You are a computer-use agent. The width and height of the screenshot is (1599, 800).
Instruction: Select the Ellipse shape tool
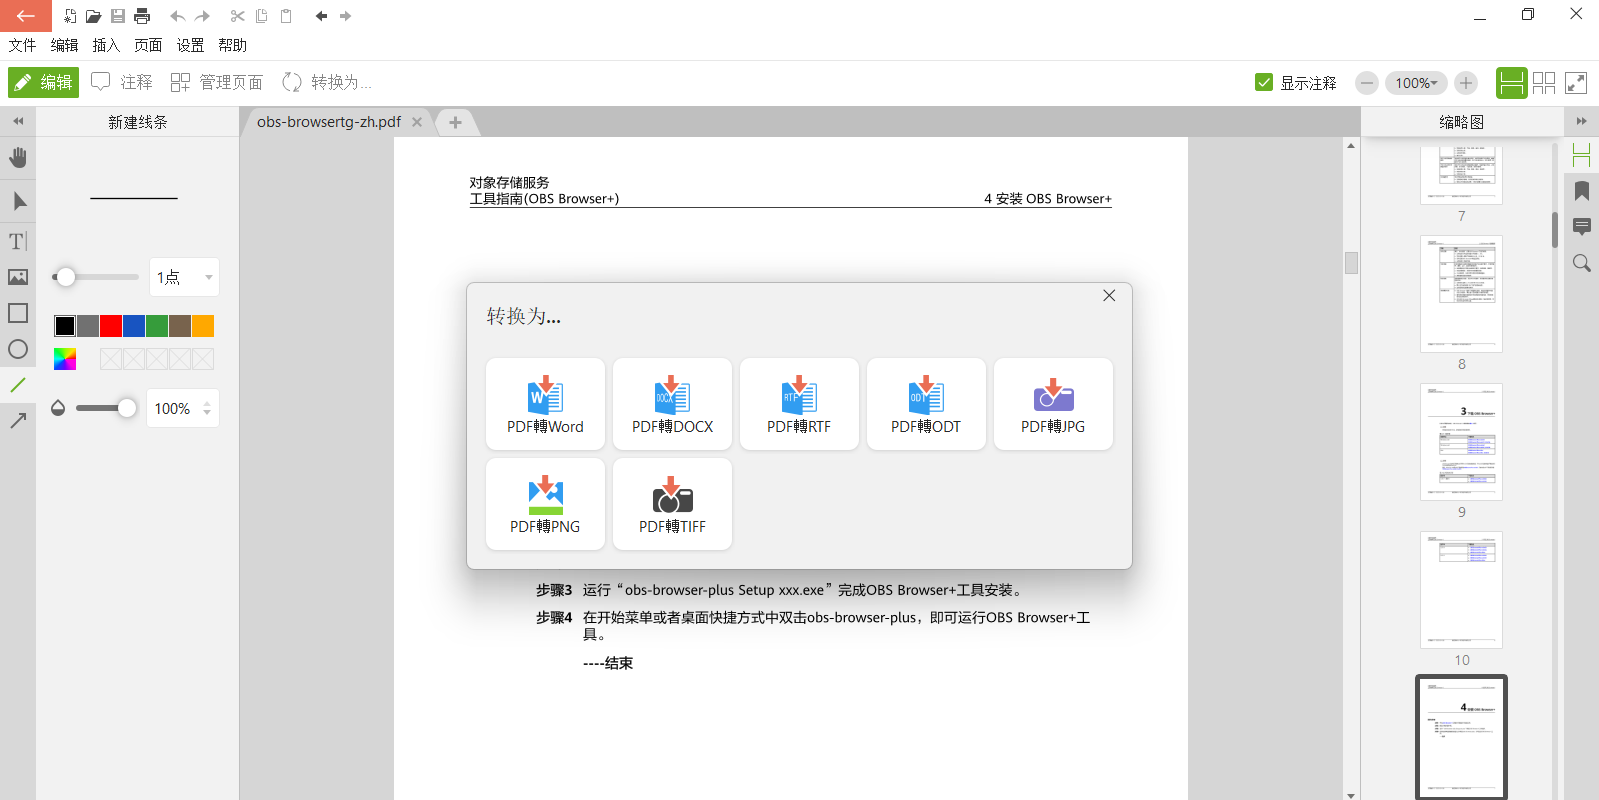coord(18,349)
